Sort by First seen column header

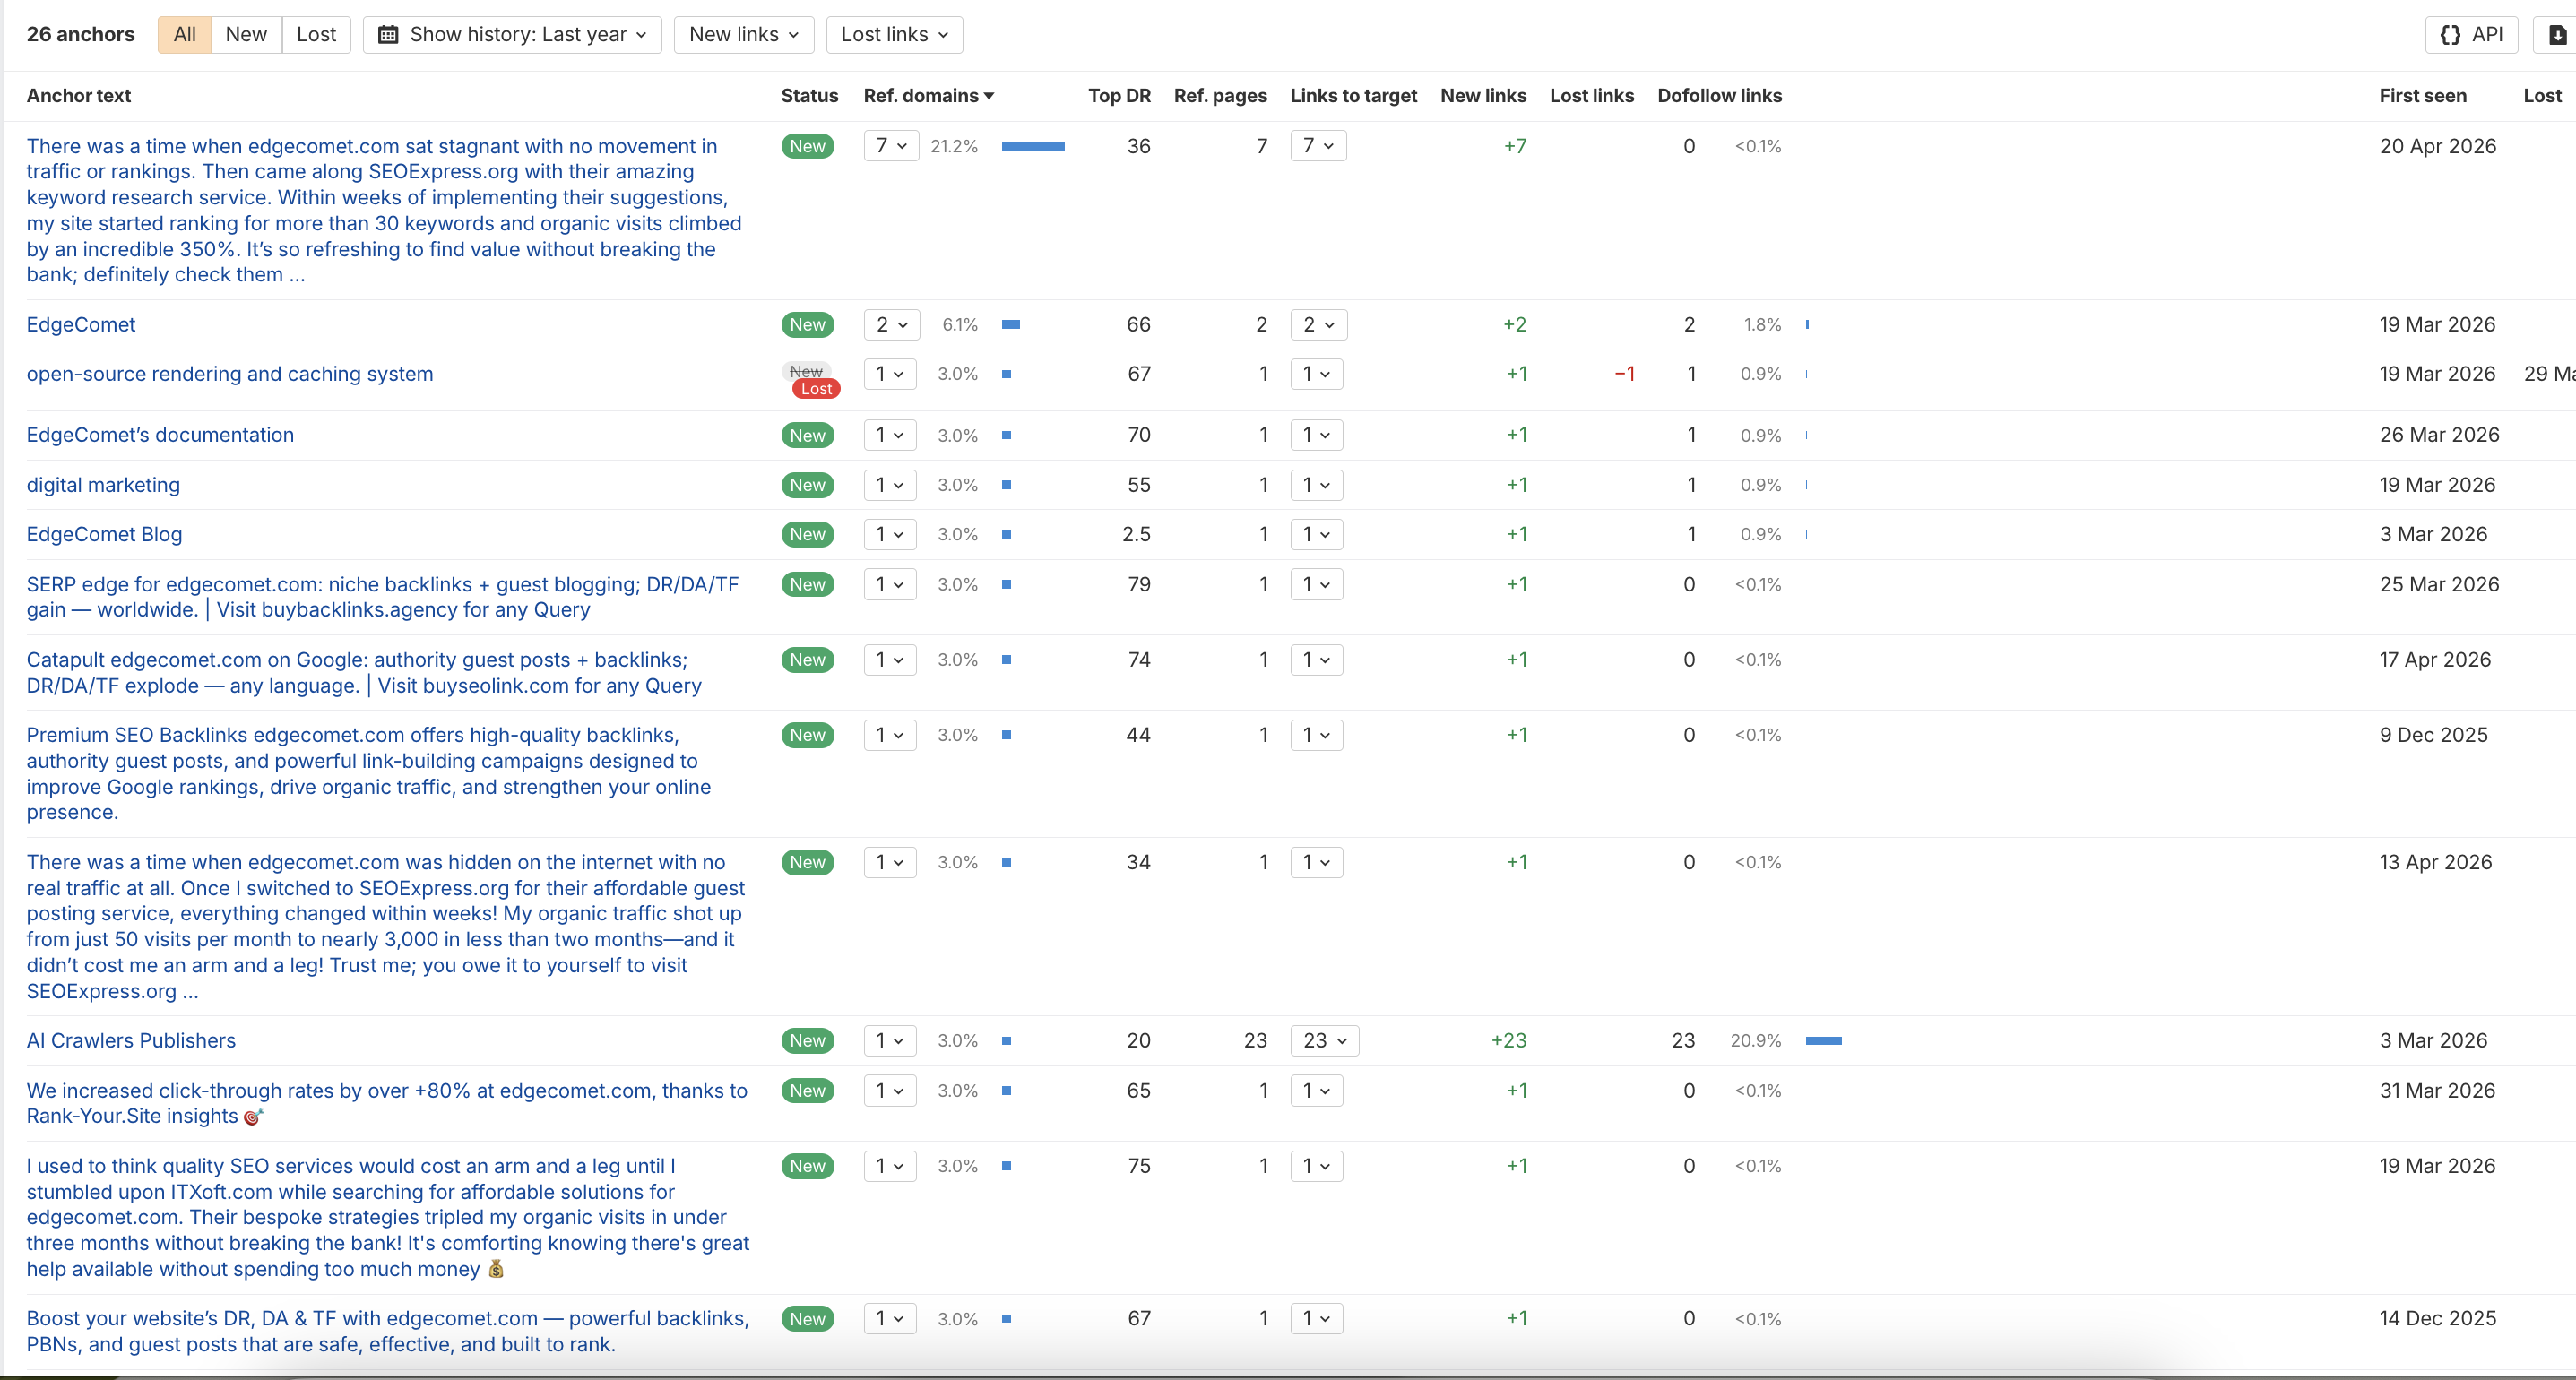[x=2422, y=96]
